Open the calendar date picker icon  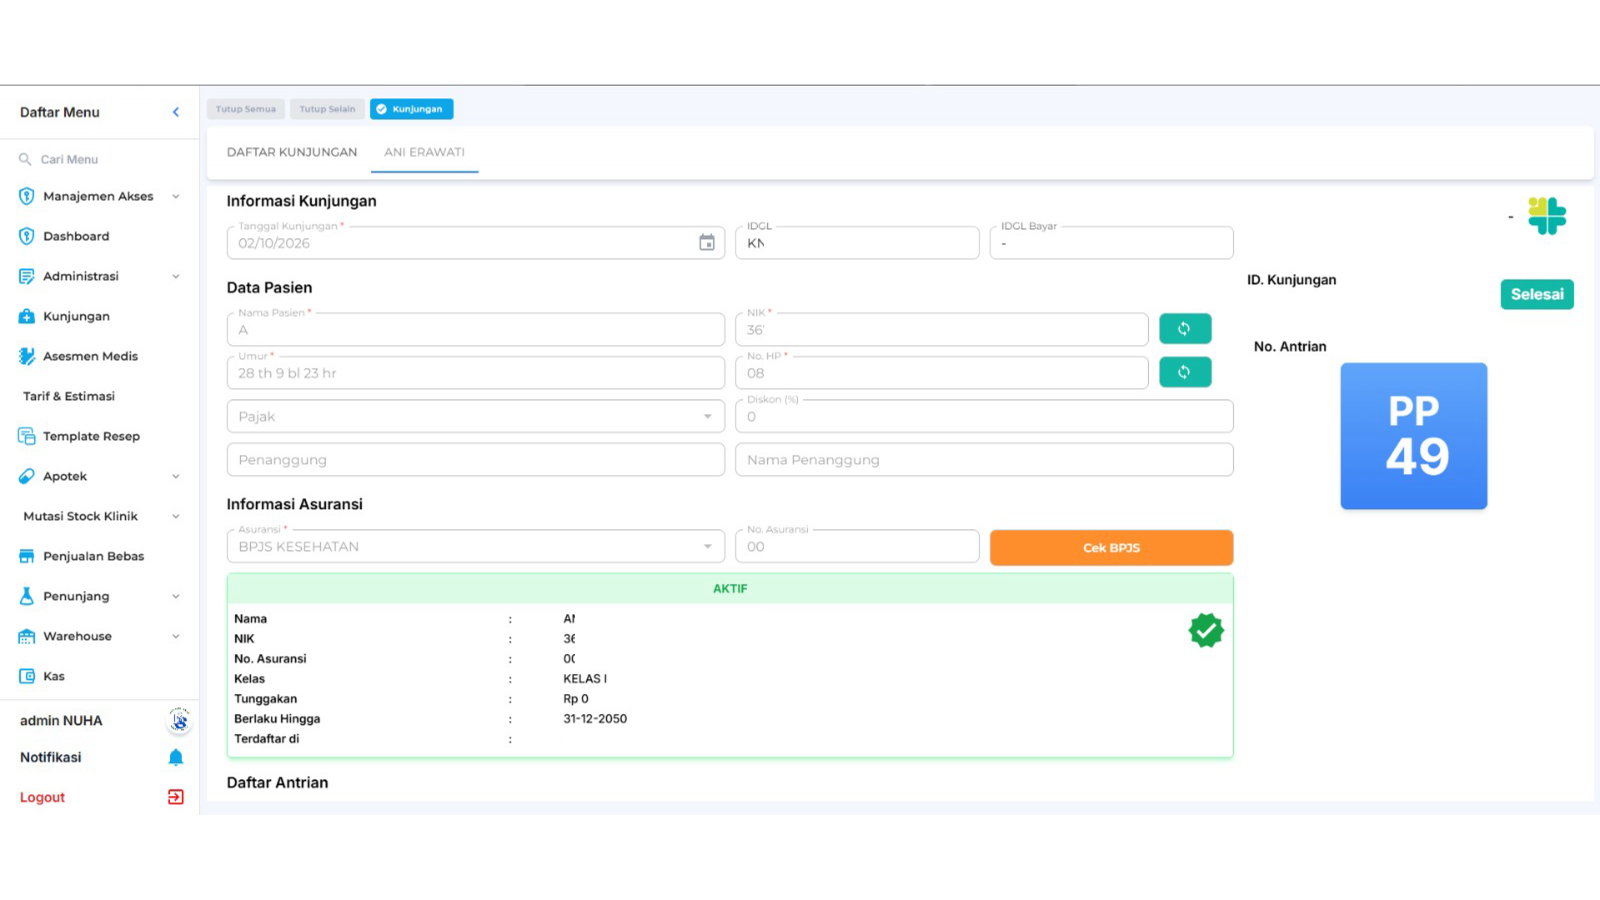[x=707, y=242]
